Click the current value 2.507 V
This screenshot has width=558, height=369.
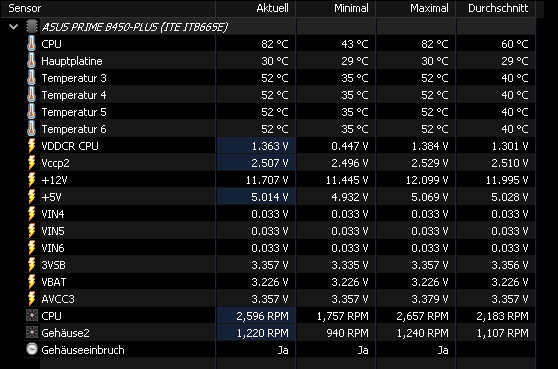point(270,163)
